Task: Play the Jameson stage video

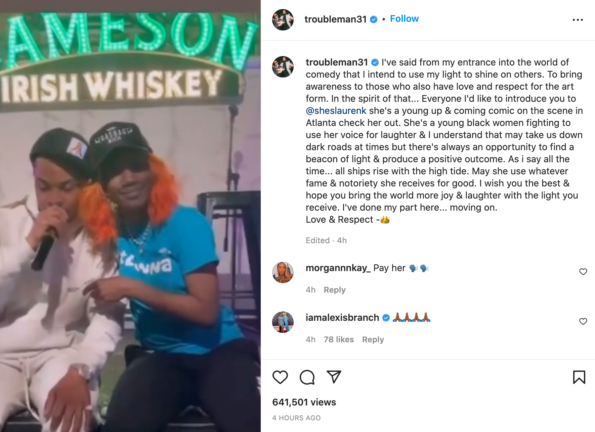Action: (x=130, y=216)
